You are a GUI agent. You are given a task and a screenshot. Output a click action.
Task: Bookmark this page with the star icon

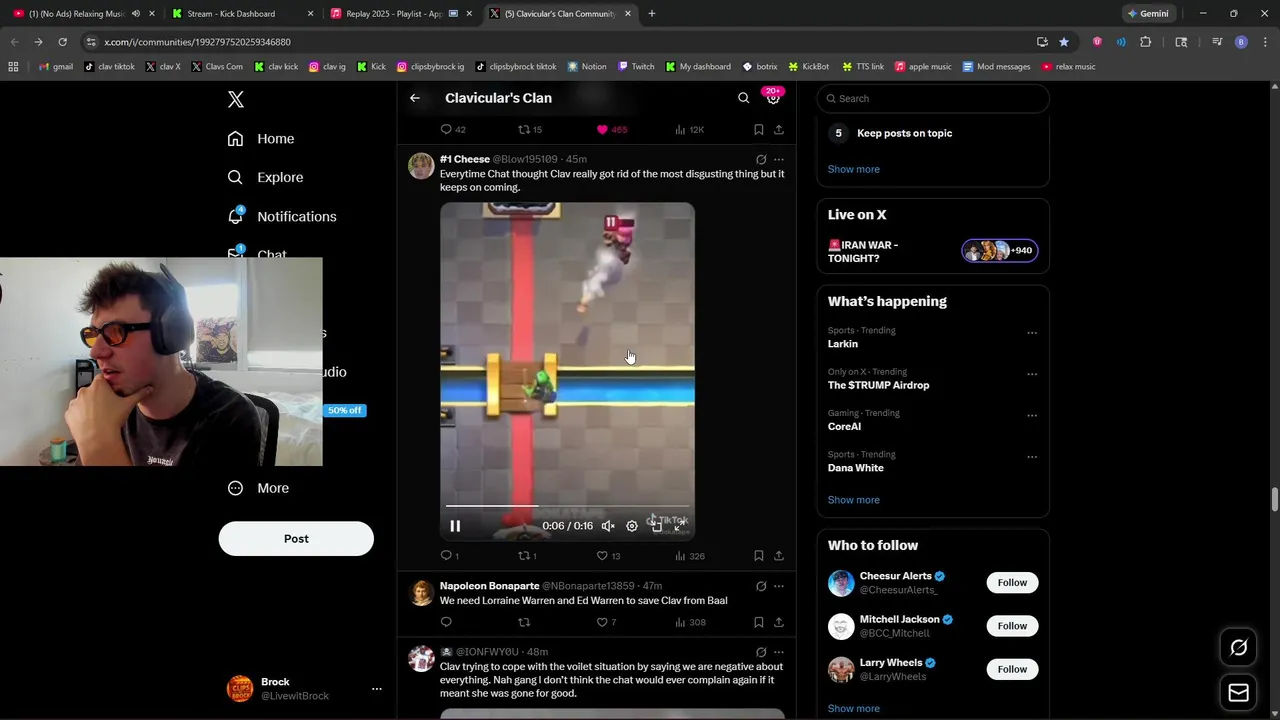click(1064, 42)
